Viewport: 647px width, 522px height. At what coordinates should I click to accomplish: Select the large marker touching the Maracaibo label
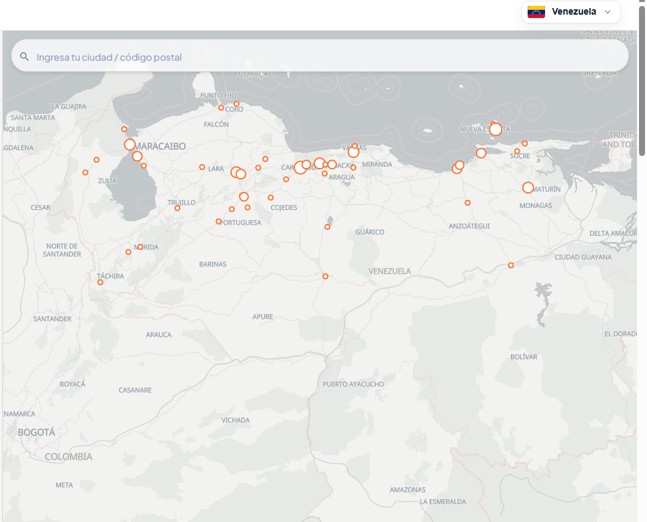(x=130, y=144)
